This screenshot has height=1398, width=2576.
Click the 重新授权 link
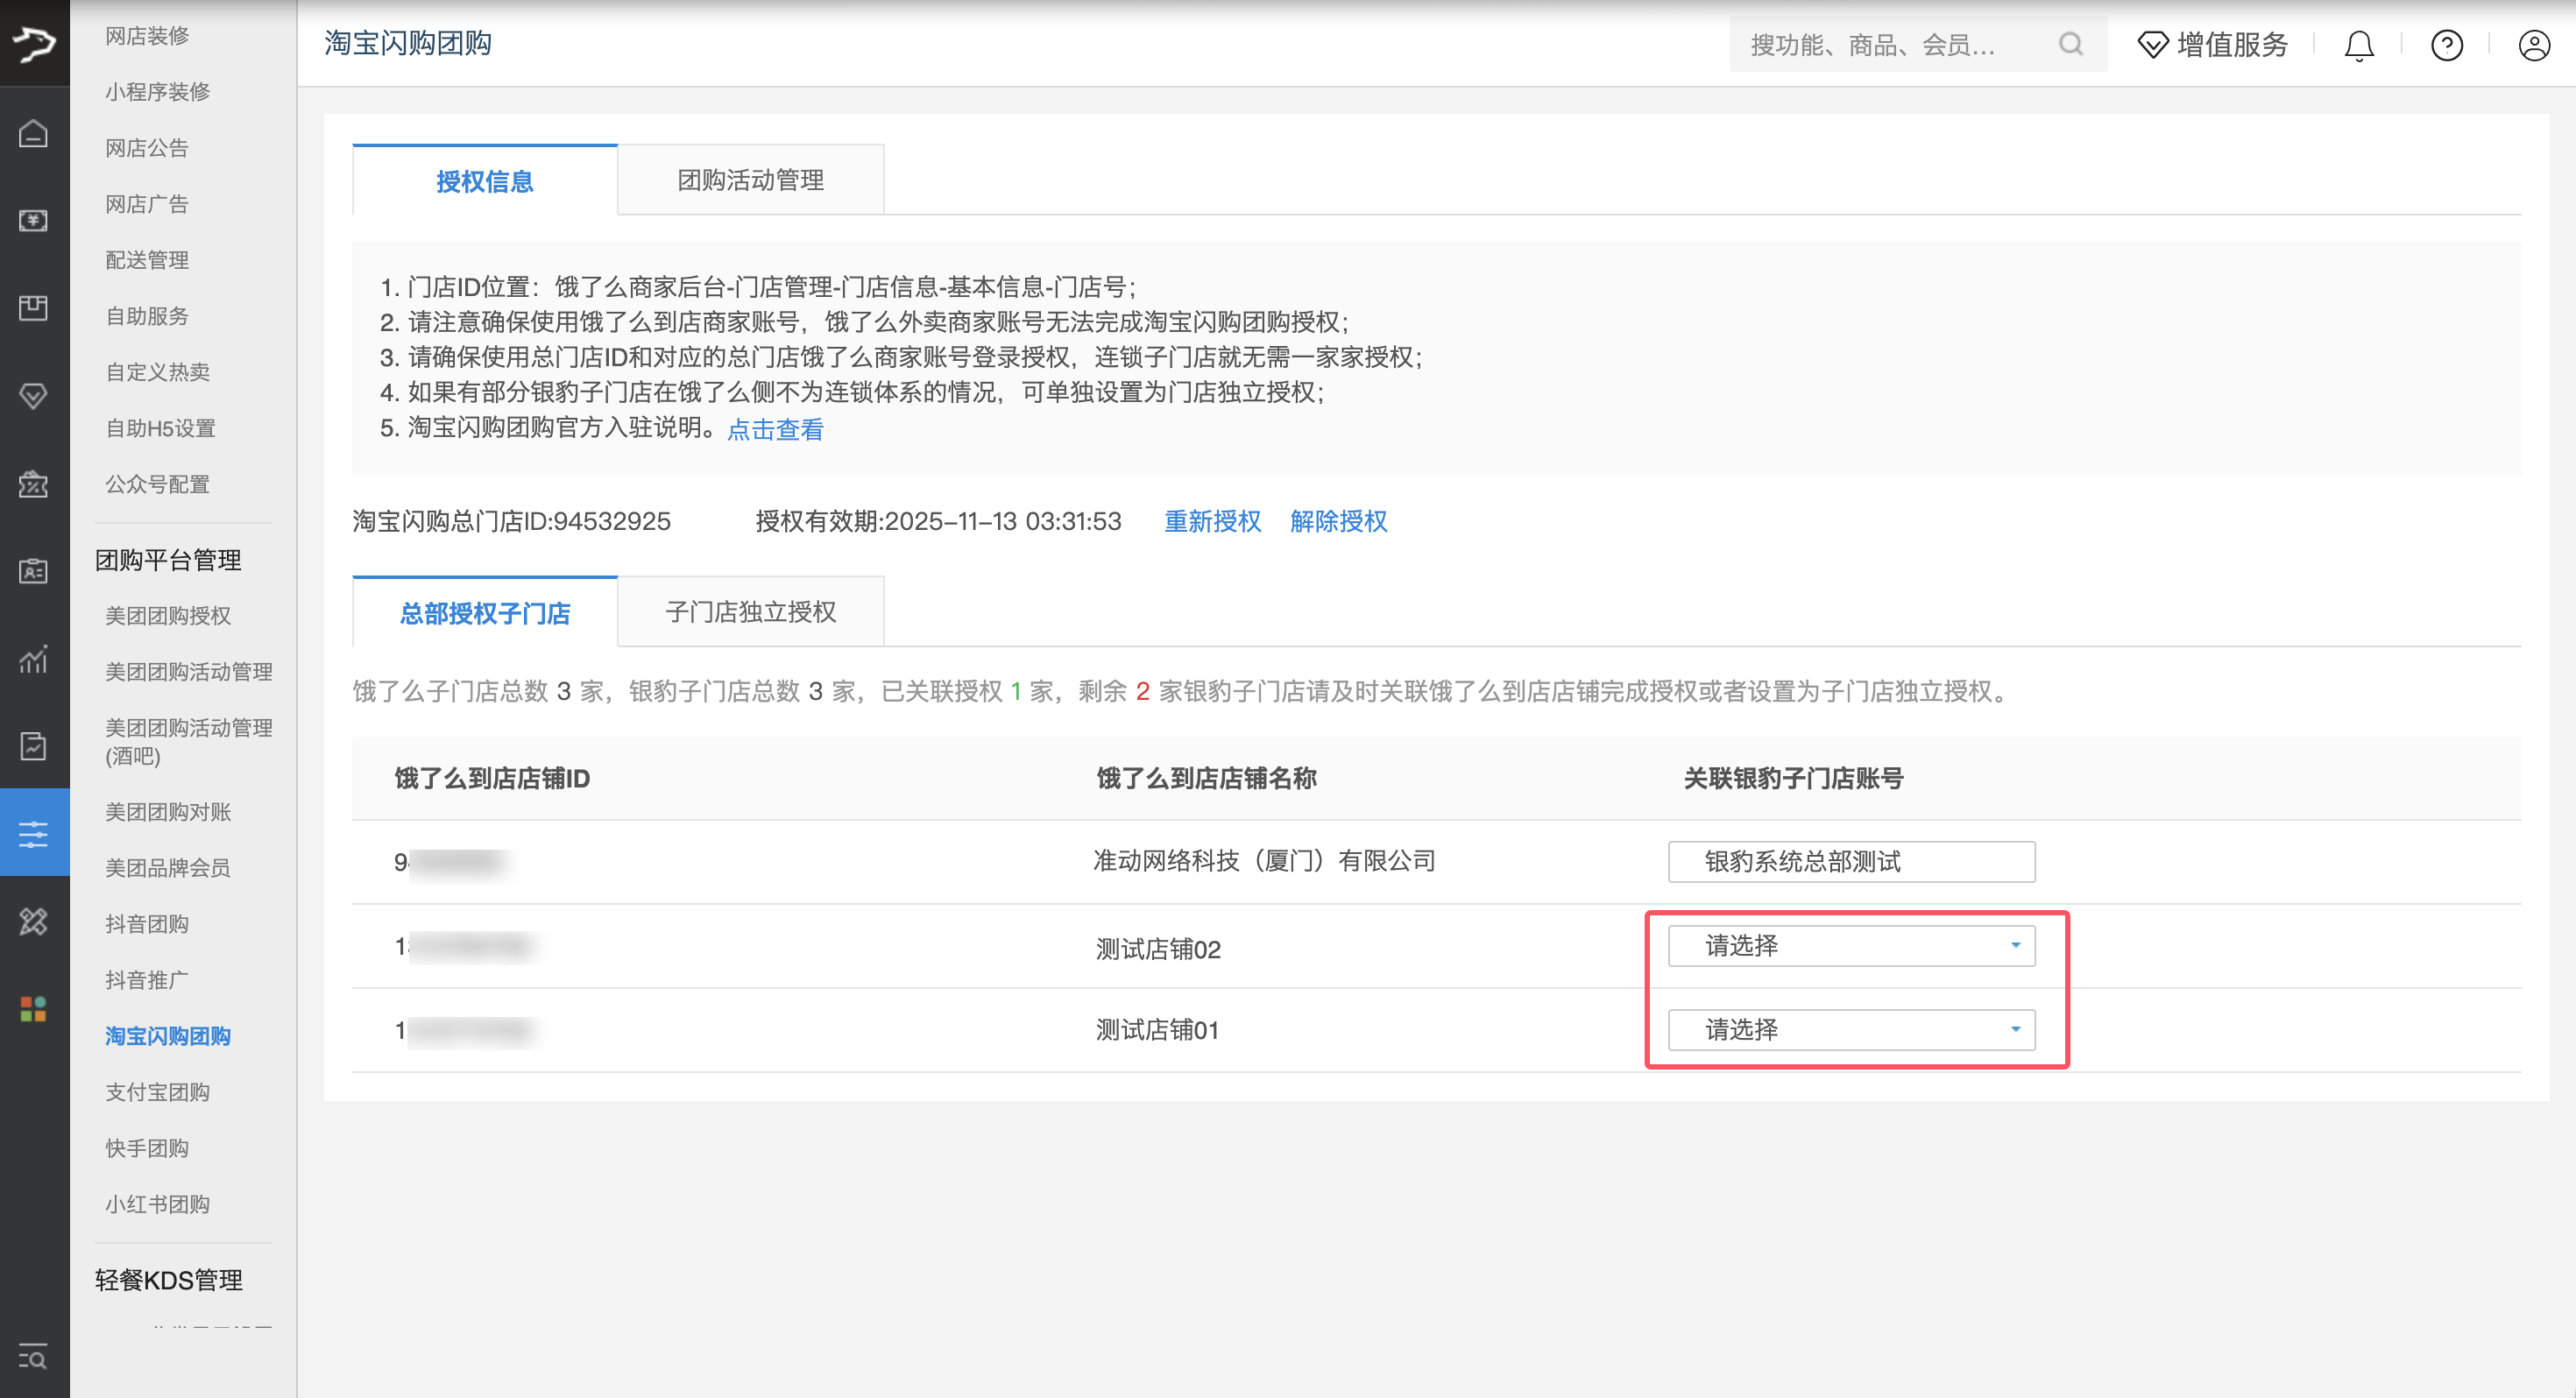1212,521
